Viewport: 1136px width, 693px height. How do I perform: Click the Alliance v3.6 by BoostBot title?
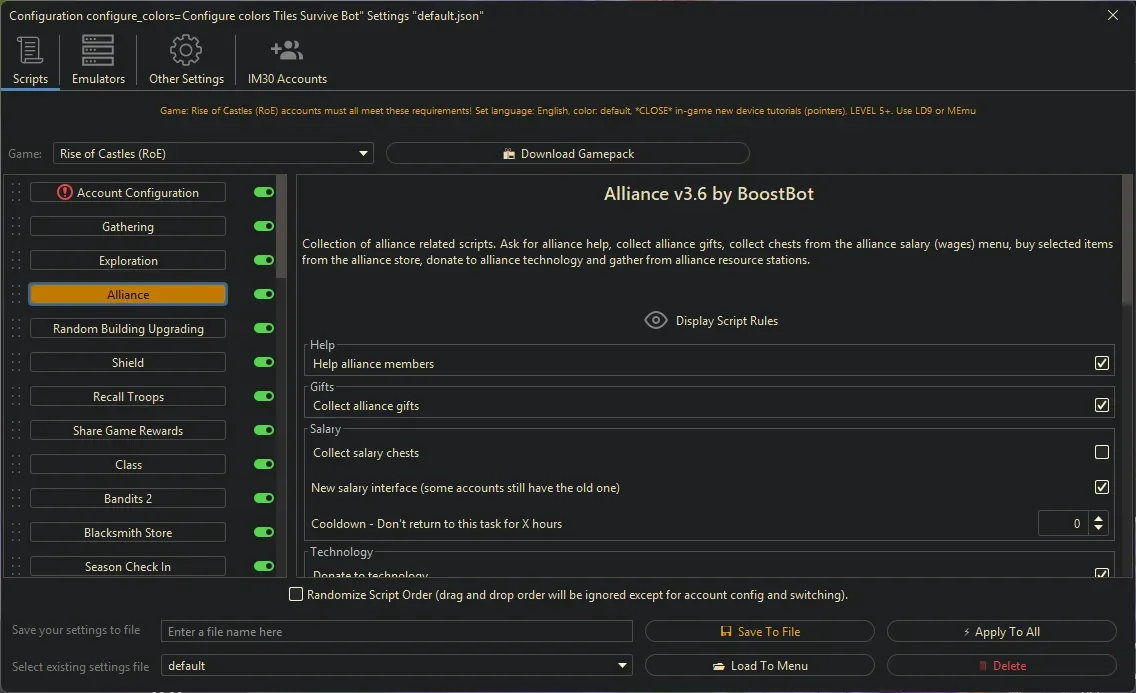click(x=709, y=194)
